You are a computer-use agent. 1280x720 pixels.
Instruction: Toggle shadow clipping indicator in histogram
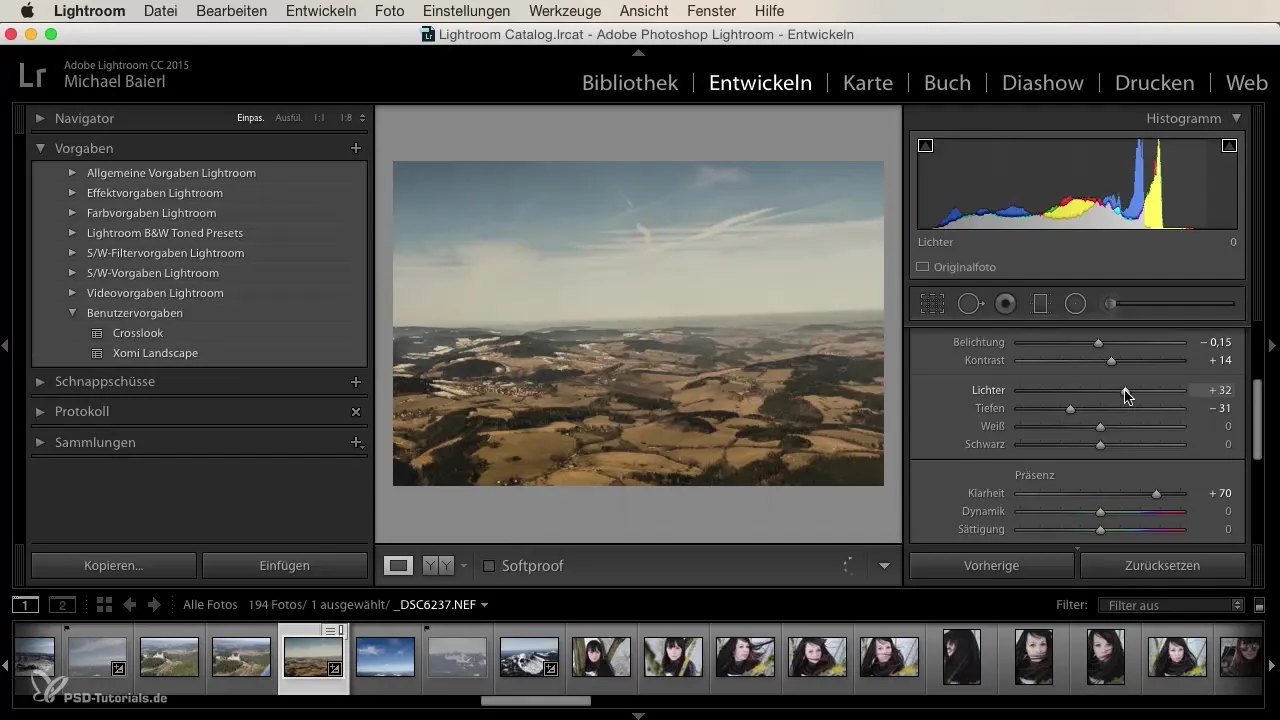click(x=925, y=146)
